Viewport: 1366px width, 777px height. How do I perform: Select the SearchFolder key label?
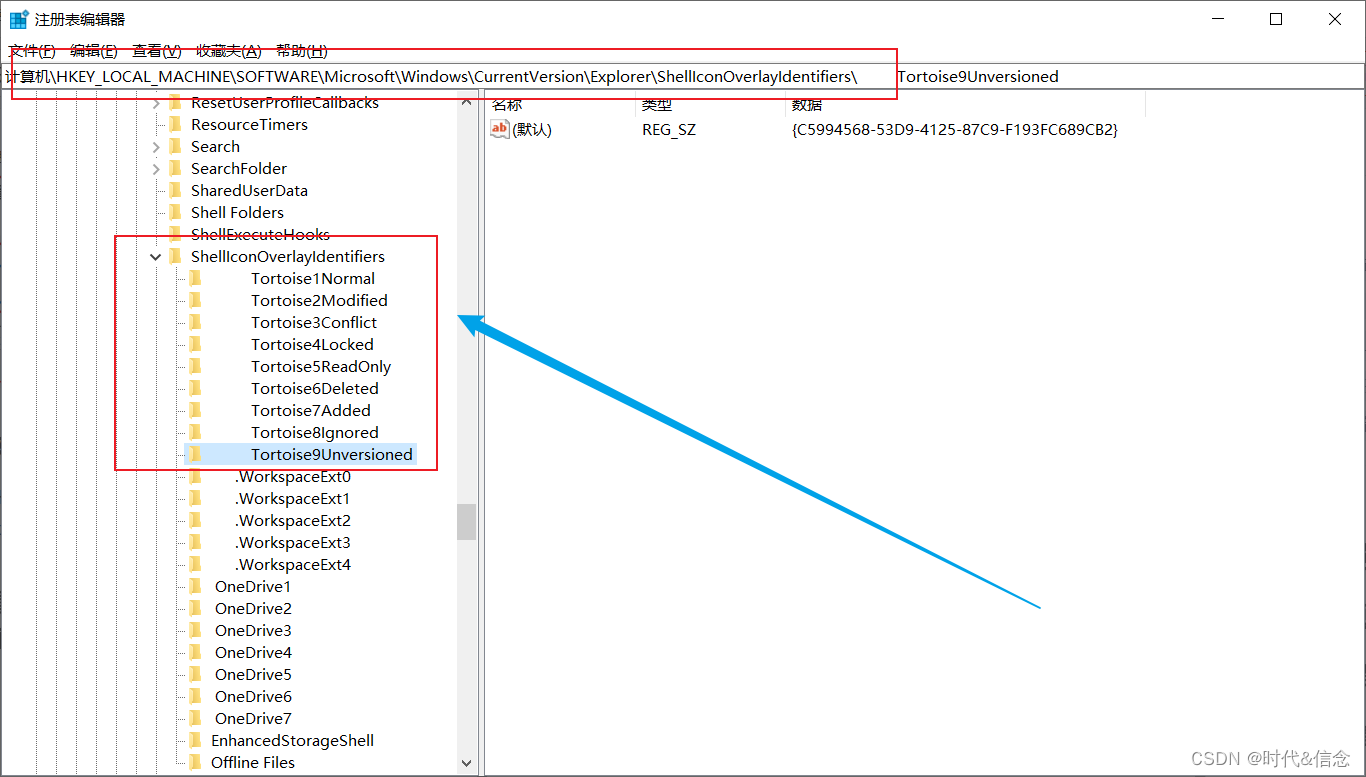coord(239,168)
